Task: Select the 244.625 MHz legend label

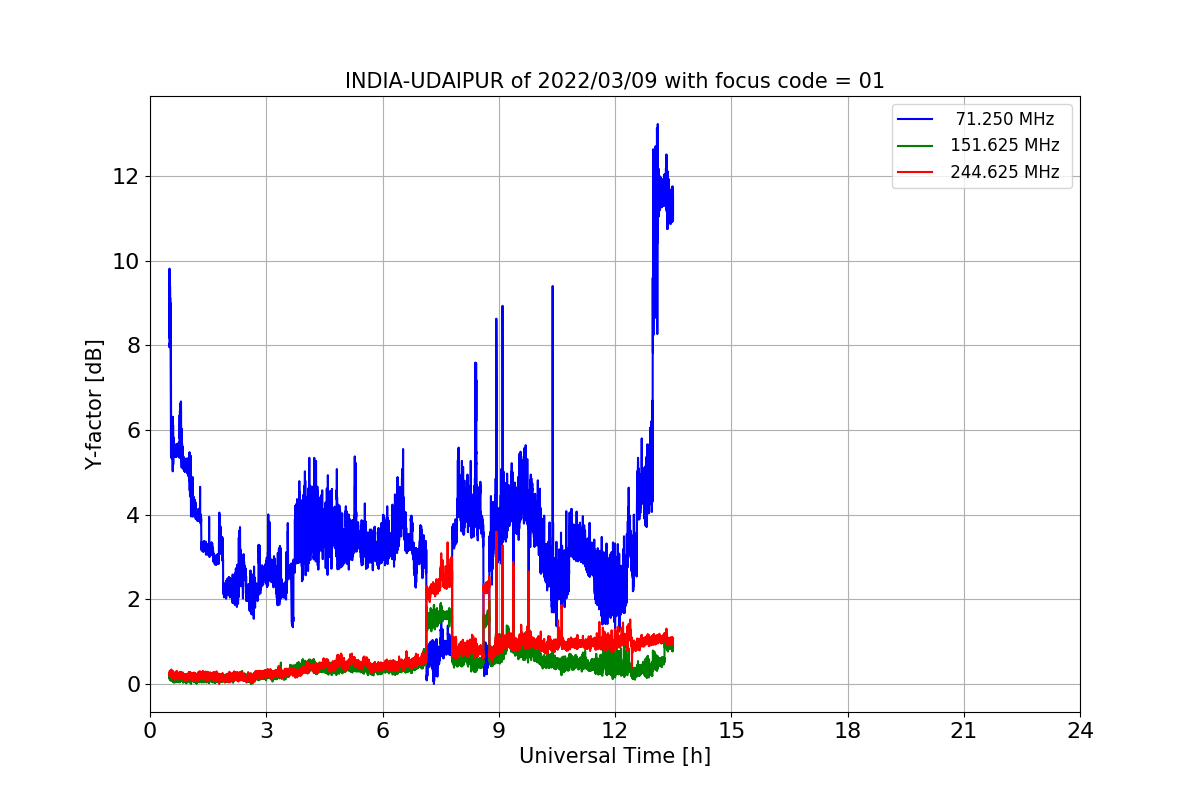Action: 1005,172
